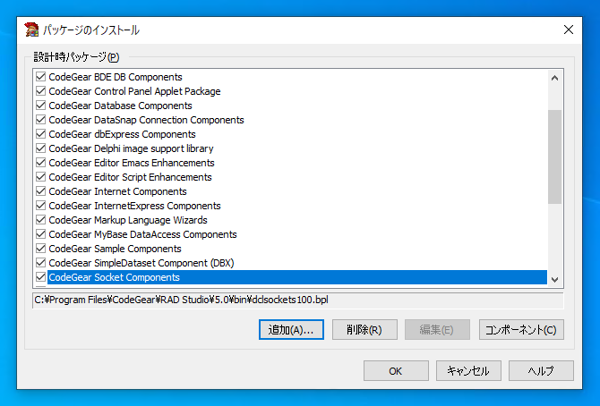This screenshot has height=406, width=600.
Task: Uncheck CodeGear Sample Components checkbox
Action: click(x=41, y=248)
